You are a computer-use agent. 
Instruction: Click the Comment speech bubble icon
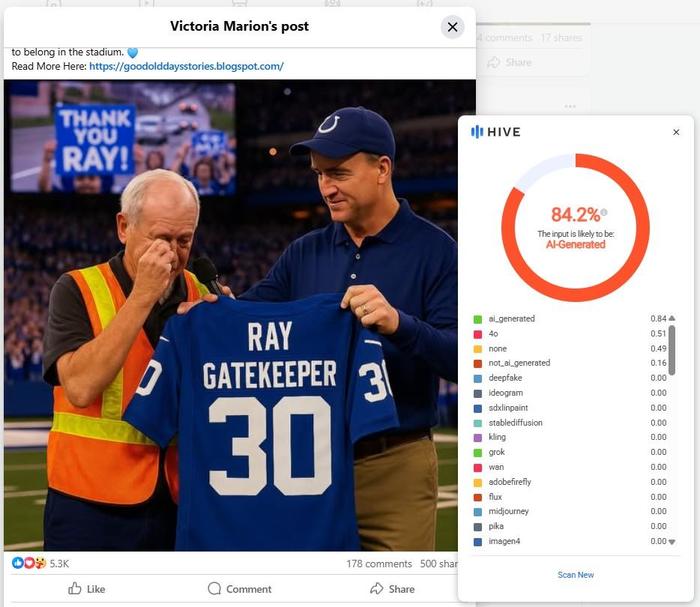(214, 589)
